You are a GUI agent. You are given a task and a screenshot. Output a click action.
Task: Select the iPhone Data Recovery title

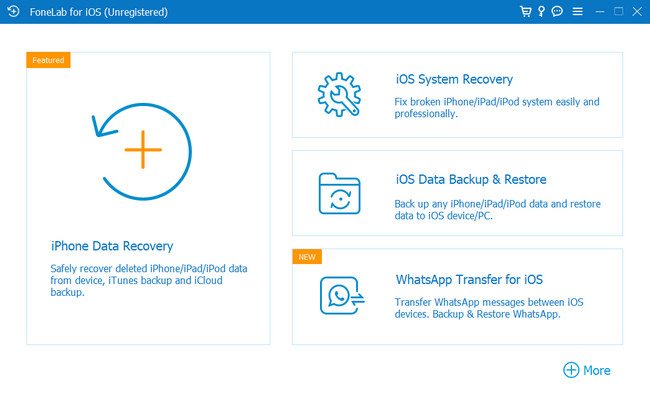coord(112,246)
